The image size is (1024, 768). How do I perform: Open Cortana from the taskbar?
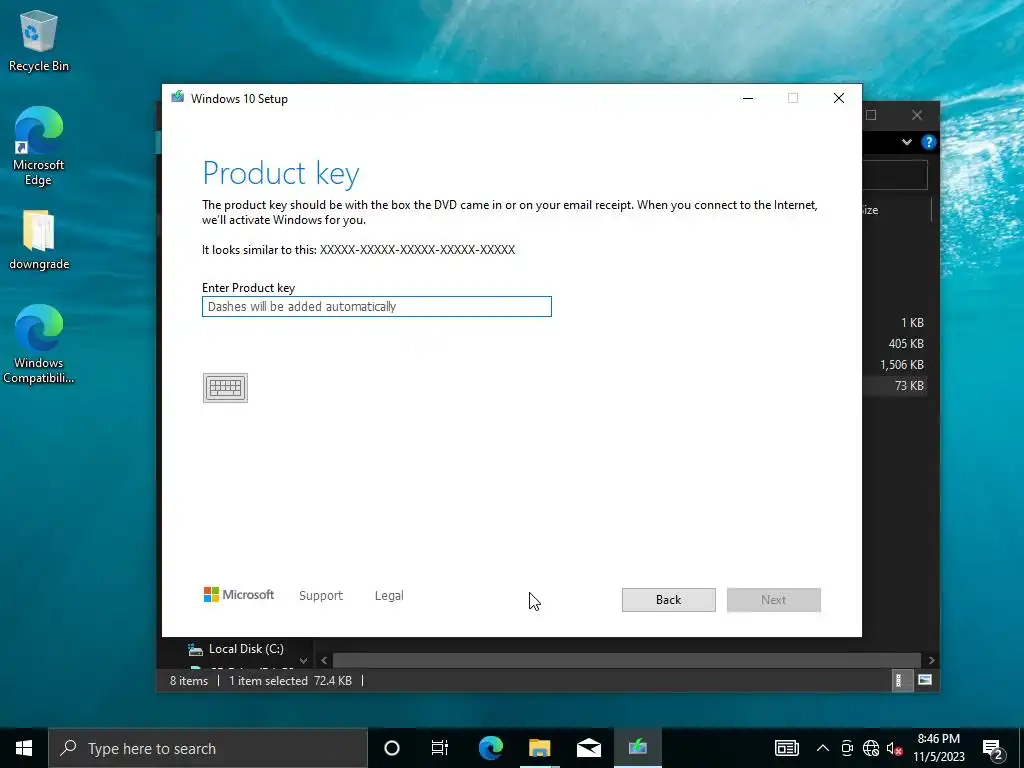(392, 748)
